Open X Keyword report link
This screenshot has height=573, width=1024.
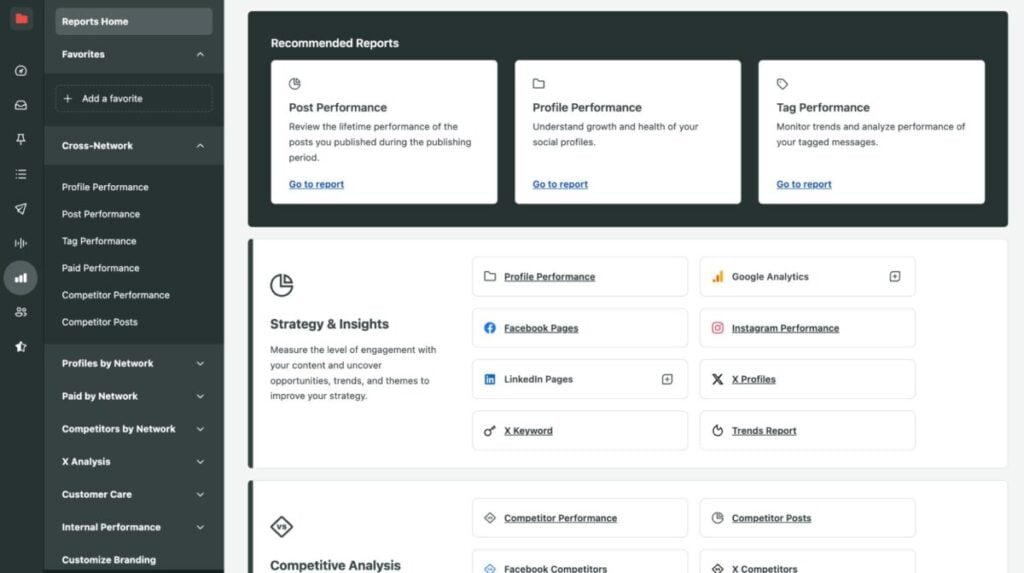528,431
